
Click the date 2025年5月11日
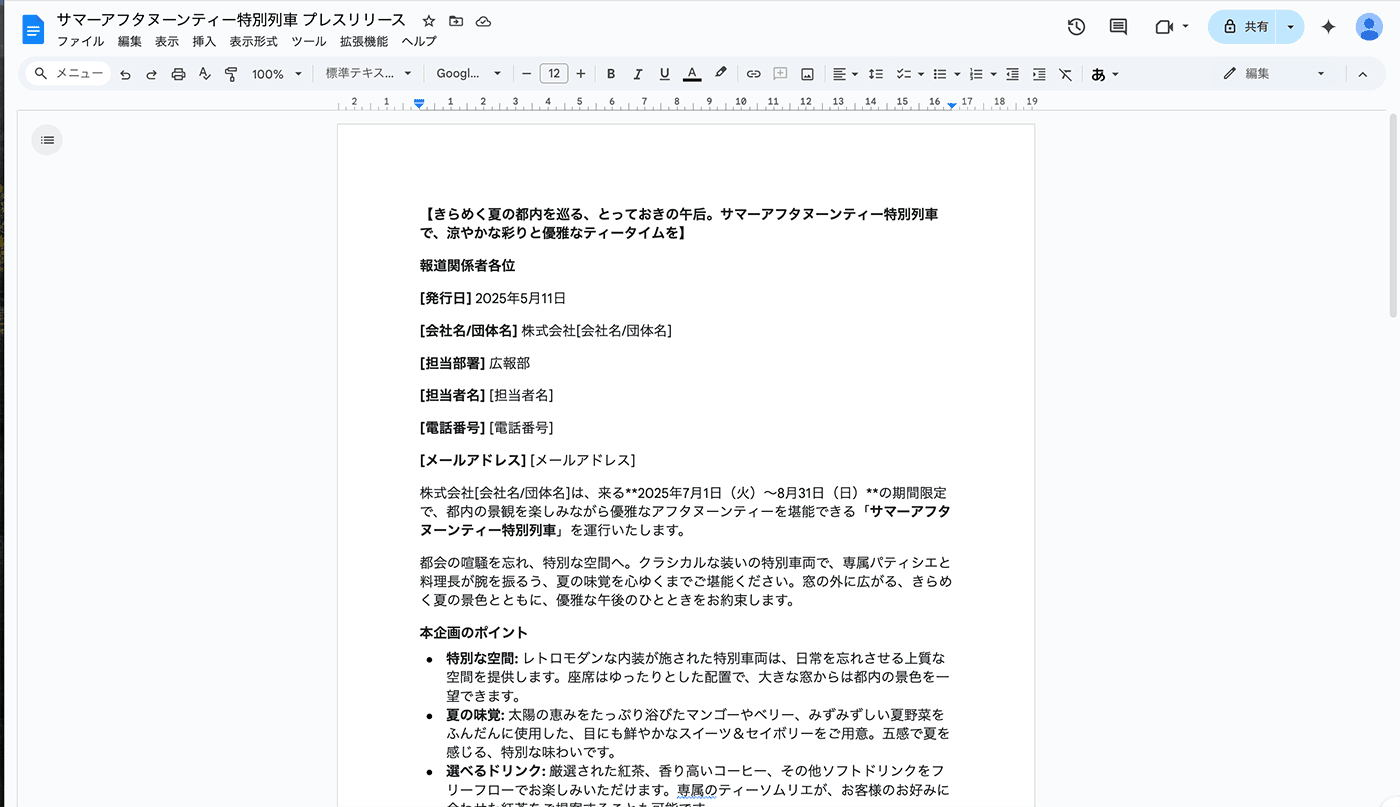[x=521, y=298]
